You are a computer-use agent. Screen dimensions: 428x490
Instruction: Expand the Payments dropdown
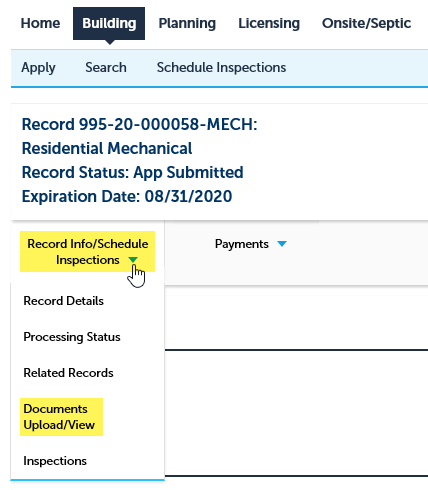(x=251, y=244)
